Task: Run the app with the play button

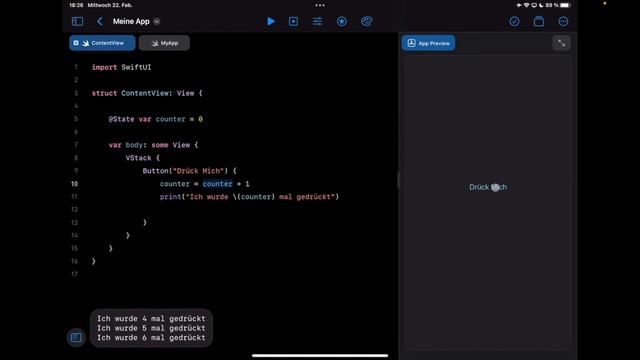Action: coord(271,21)
